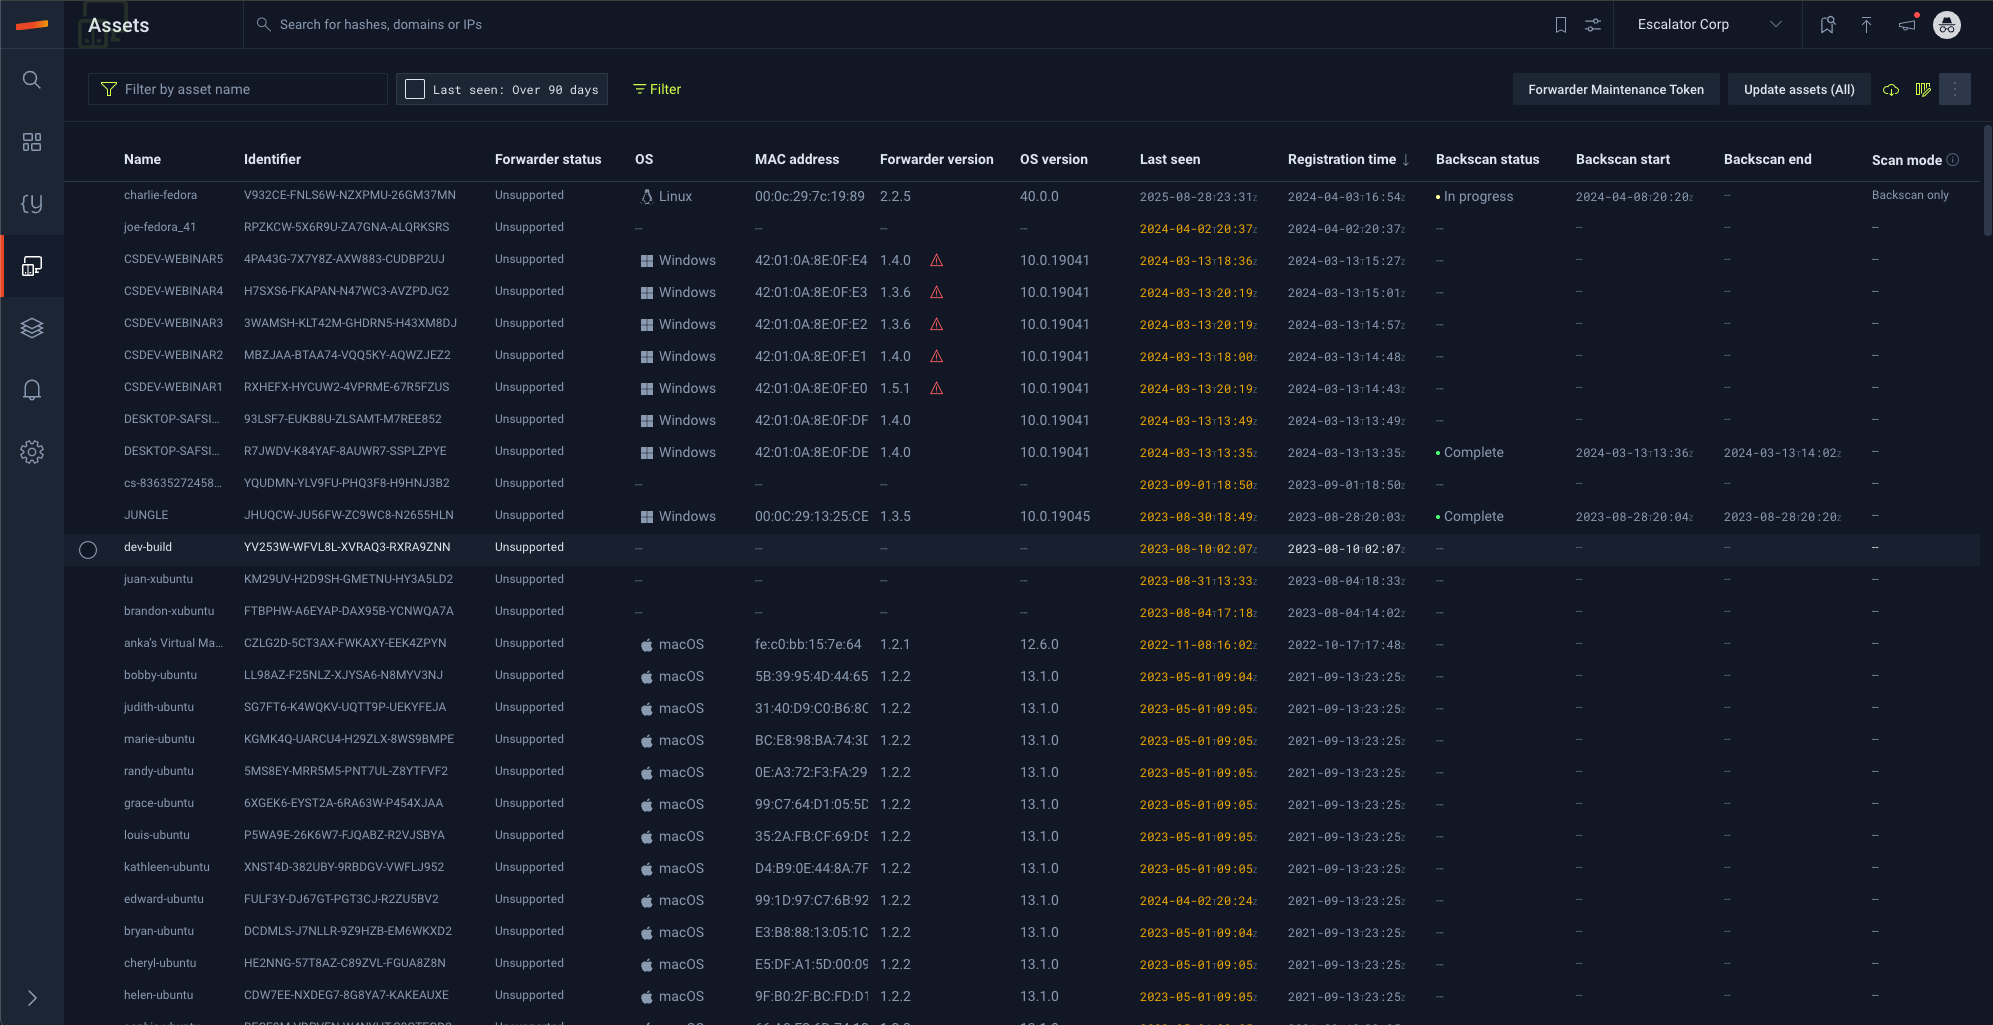Expand the sidebar with bottom chevron

(32, 998)
